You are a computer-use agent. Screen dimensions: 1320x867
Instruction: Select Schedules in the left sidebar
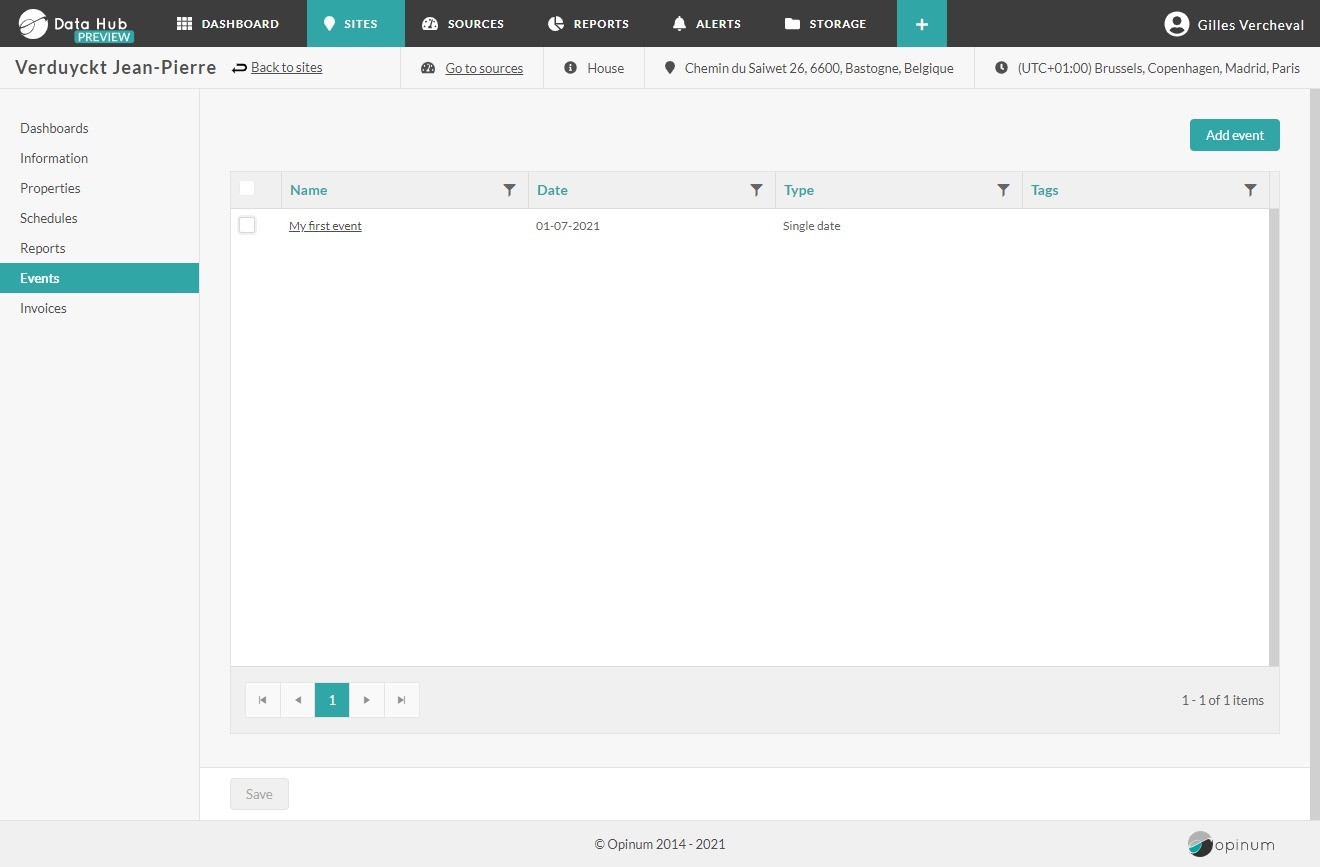pyautogui.click(x=49, y=218)
